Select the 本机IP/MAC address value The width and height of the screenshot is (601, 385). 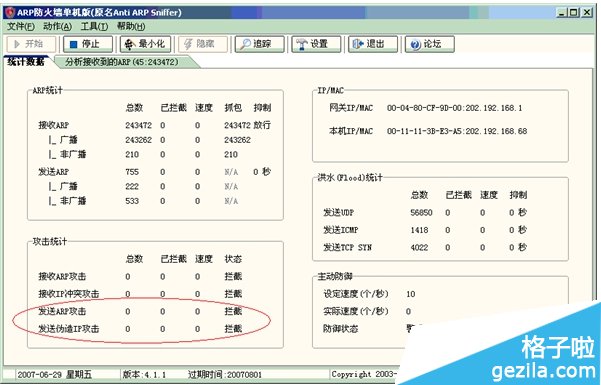[457, 131]
